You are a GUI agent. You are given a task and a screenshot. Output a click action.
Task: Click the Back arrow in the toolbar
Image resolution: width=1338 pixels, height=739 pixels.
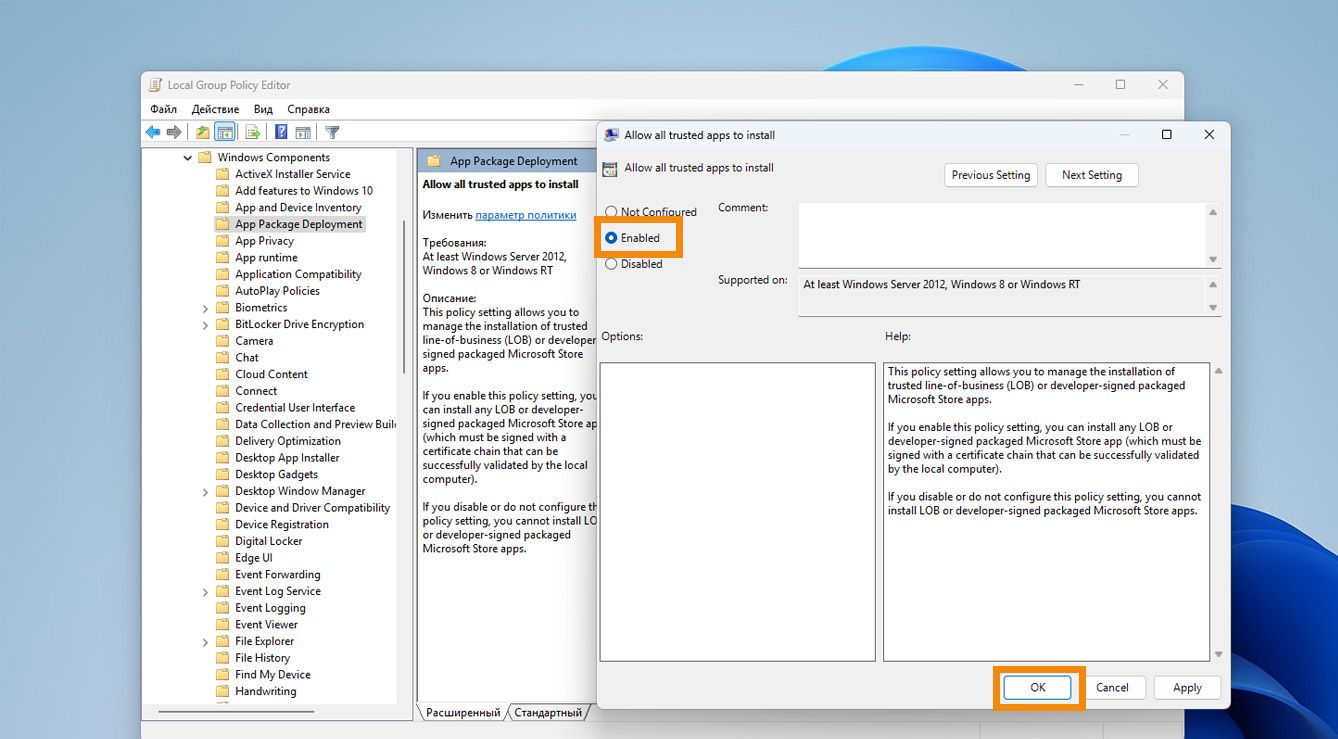(152, 132)
